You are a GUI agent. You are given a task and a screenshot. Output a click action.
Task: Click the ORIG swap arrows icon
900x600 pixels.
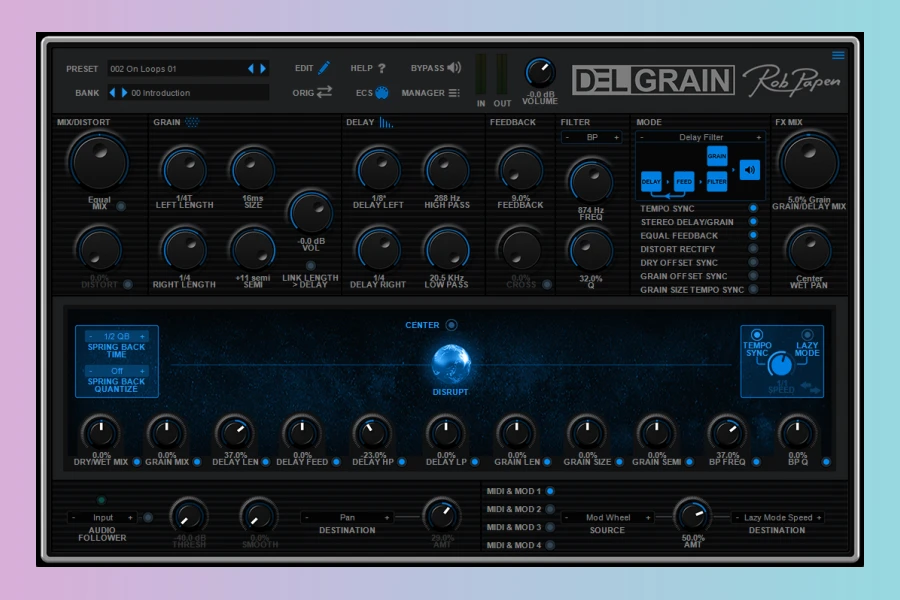324,92
